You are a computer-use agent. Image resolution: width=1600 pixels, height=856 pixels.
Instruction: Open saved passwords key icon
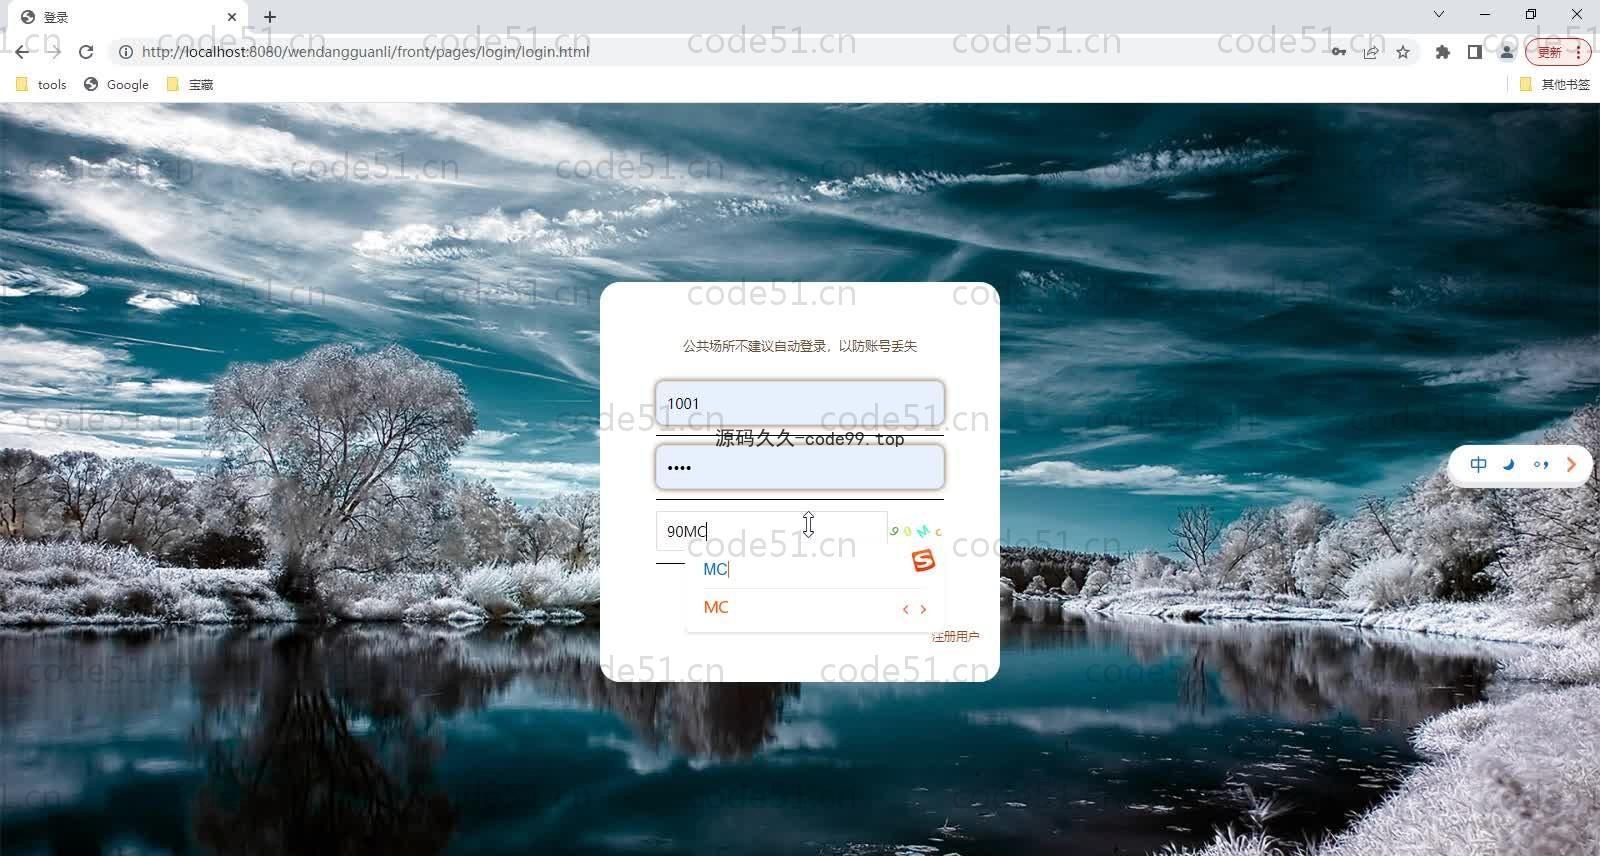click(x=1338, y=52)
